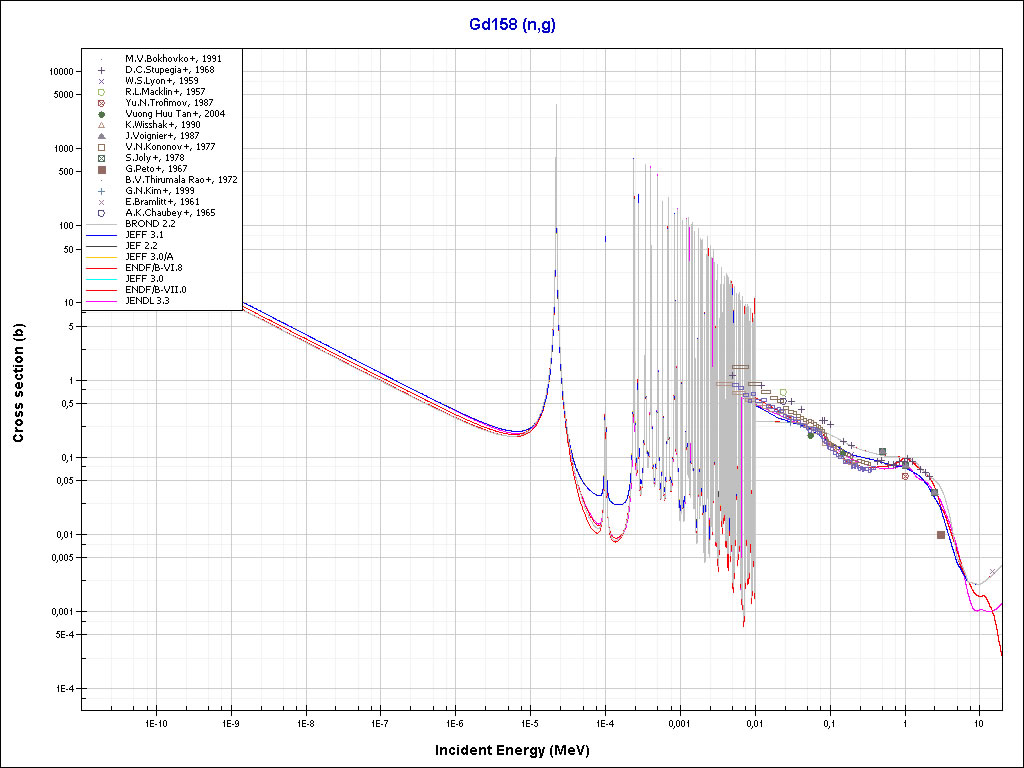Select the Yu.N.Trofimov 1987 crossed-circle marker
1024x768 pixels.
(x=102, y=103)
